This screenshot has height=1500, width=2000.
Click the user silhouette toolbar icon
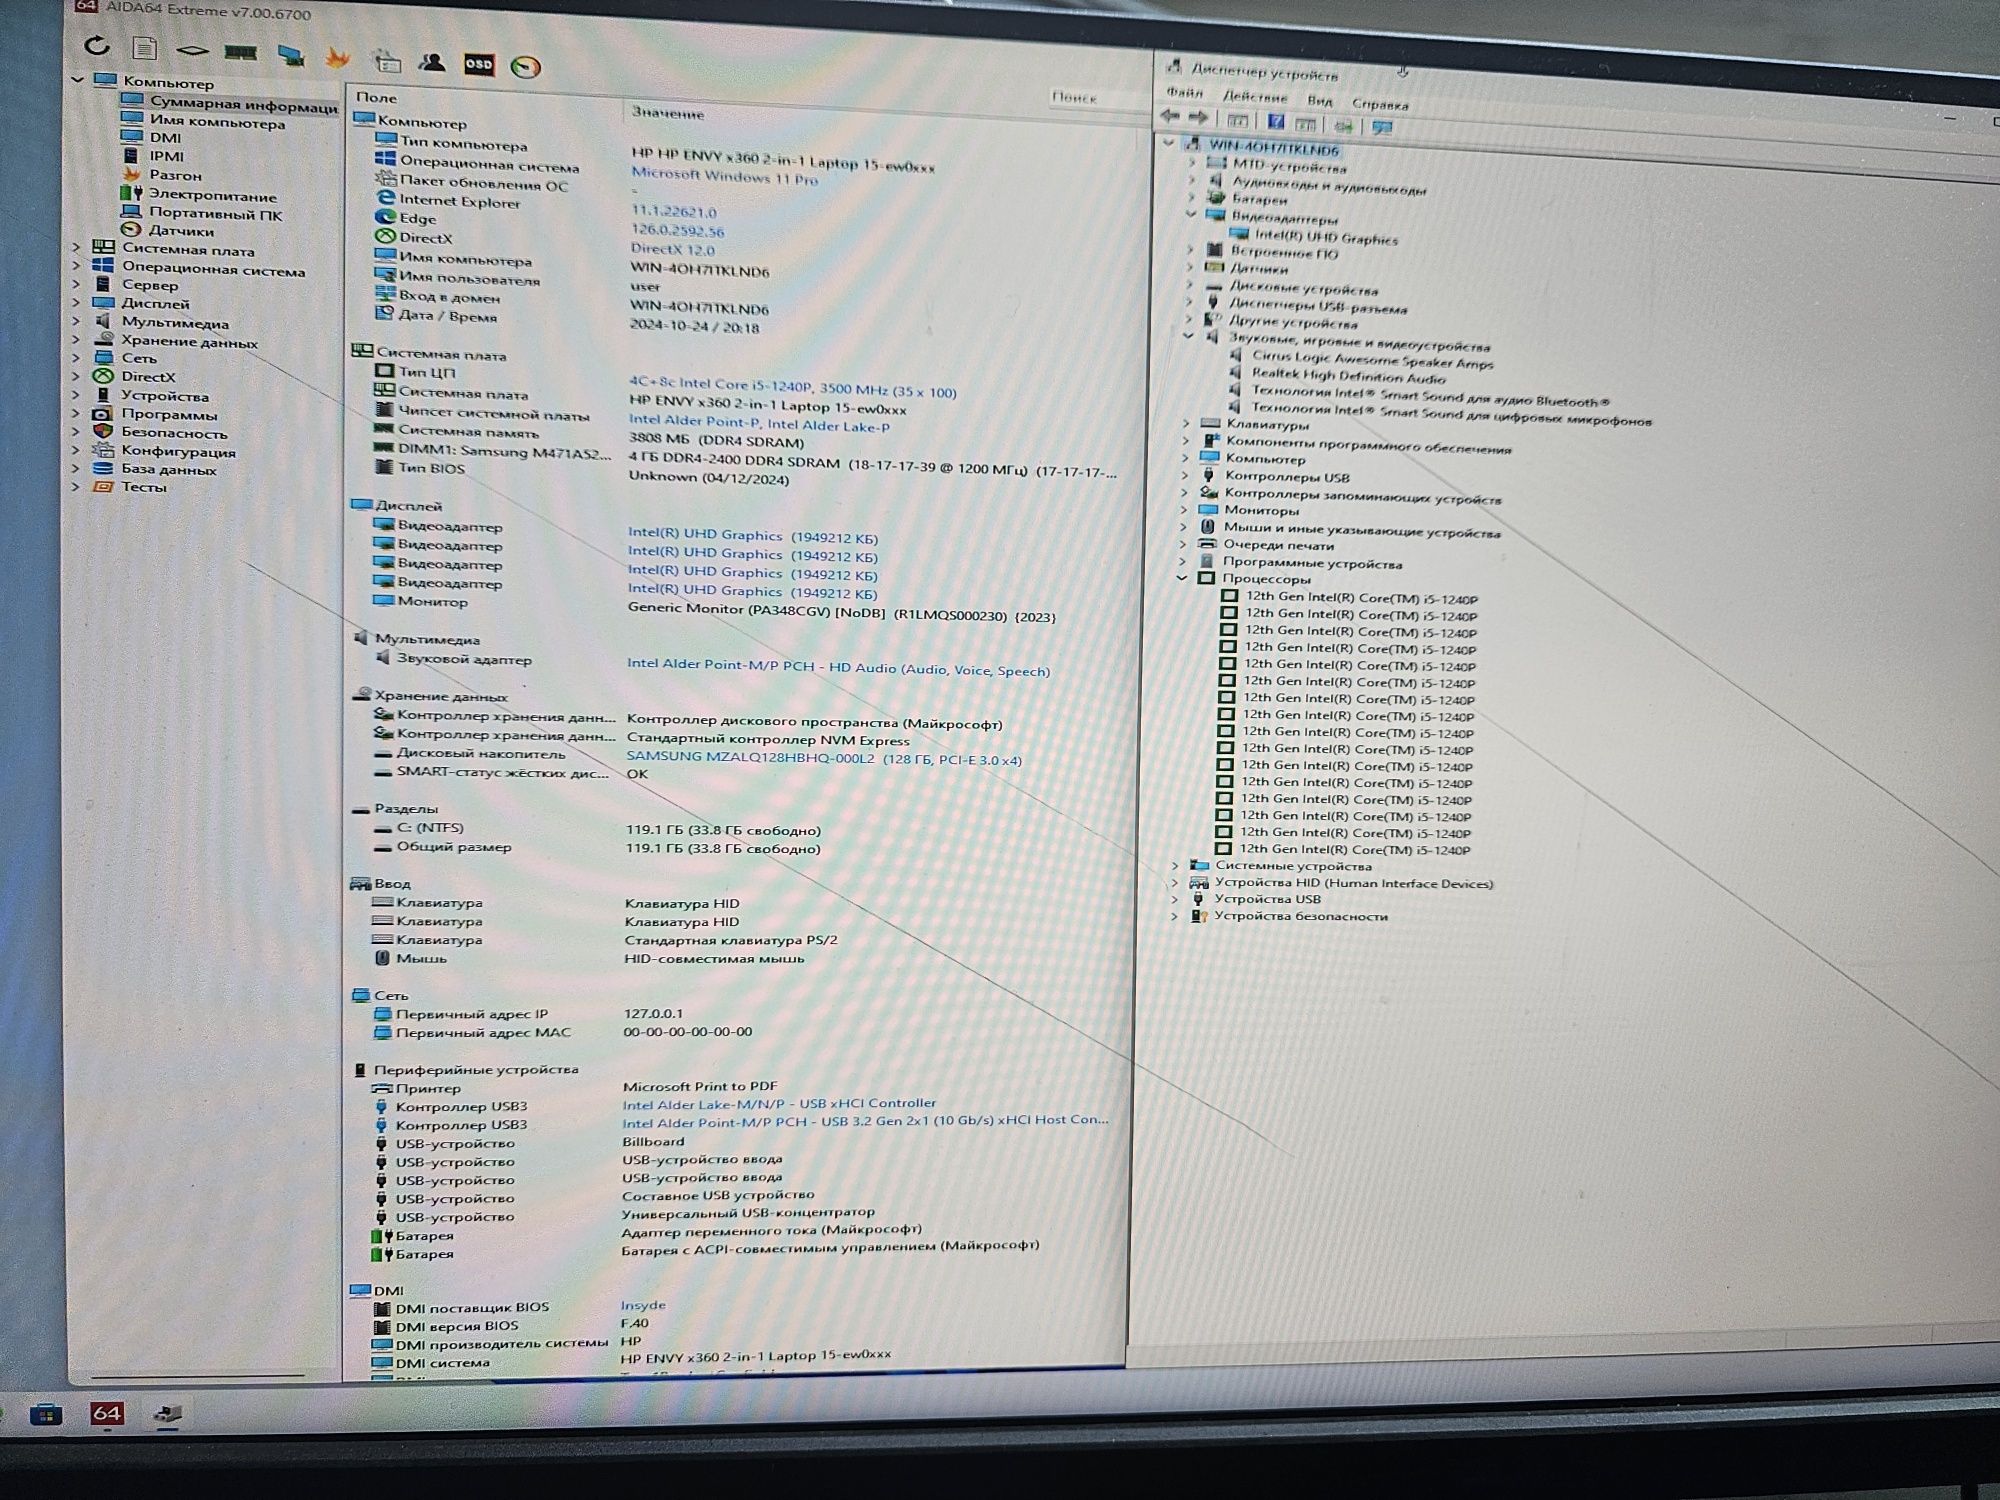432,63
